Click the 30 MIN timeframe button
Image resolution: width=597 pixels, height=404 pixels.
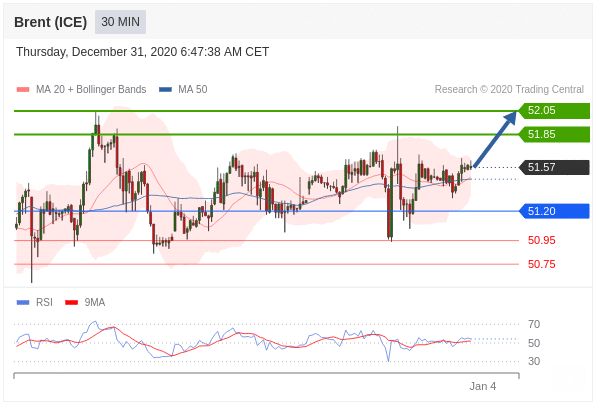click(x=120, y=22)
